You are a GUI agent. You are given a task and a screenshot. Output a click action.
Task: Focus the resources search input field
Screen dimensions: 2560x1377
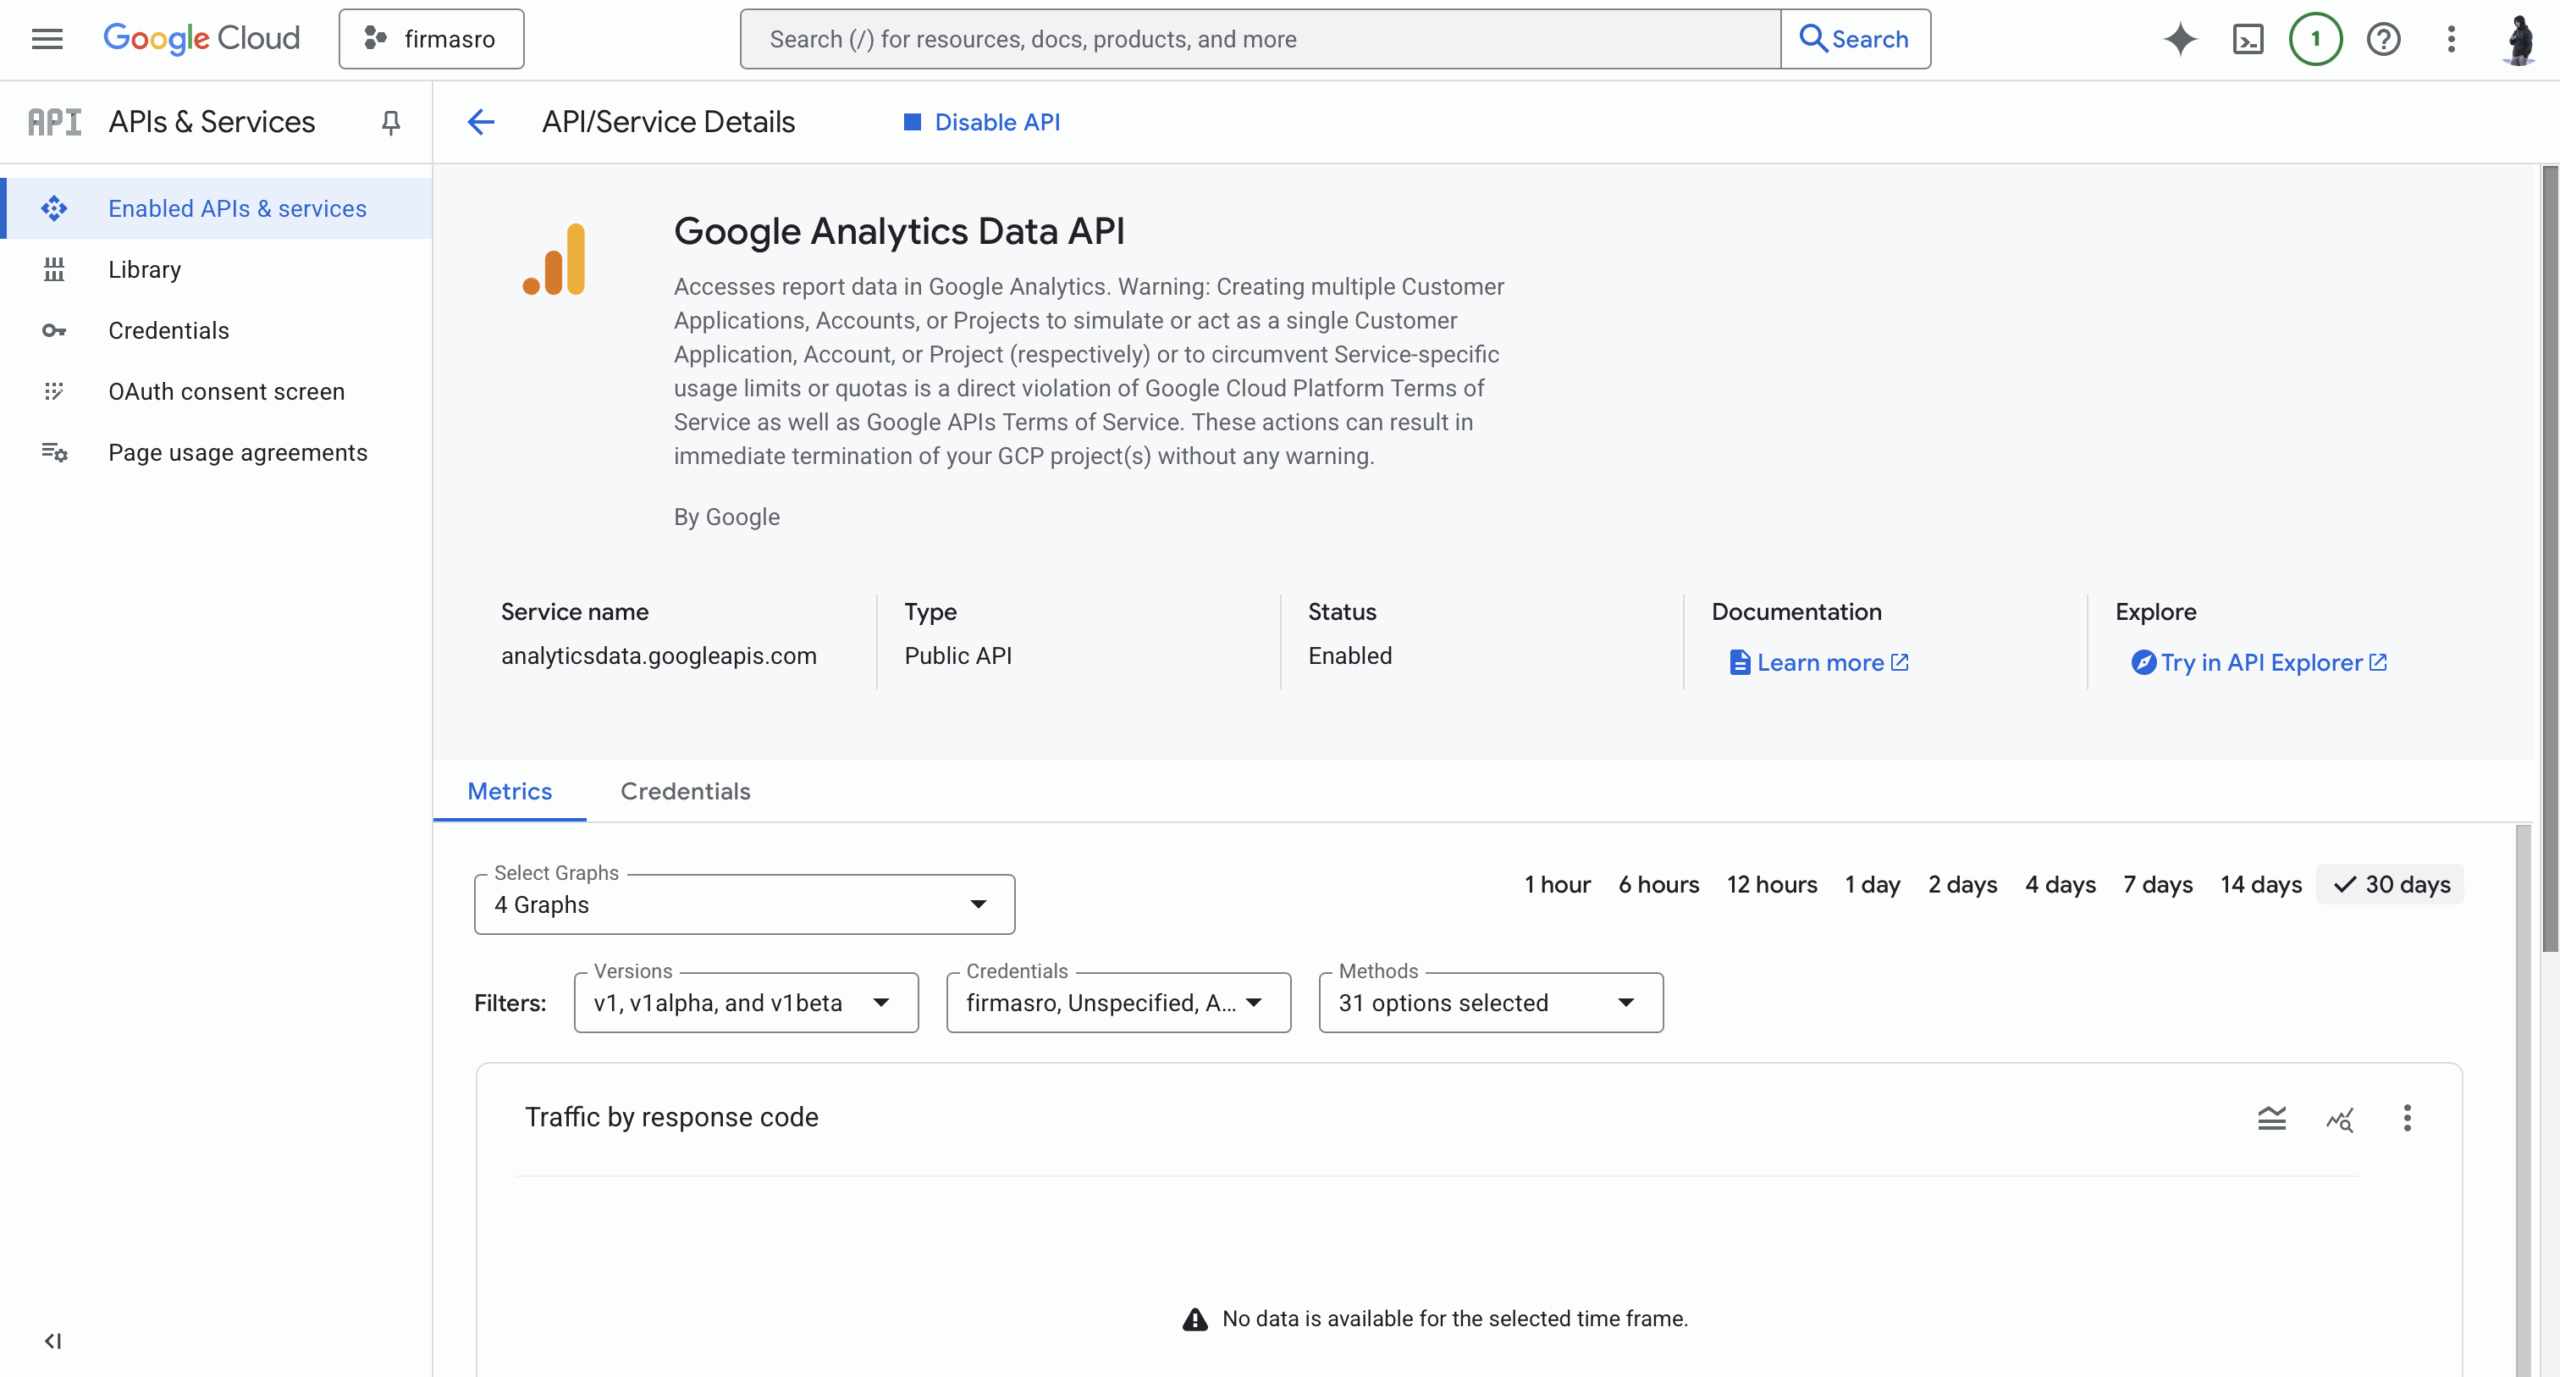(1260, 39)
